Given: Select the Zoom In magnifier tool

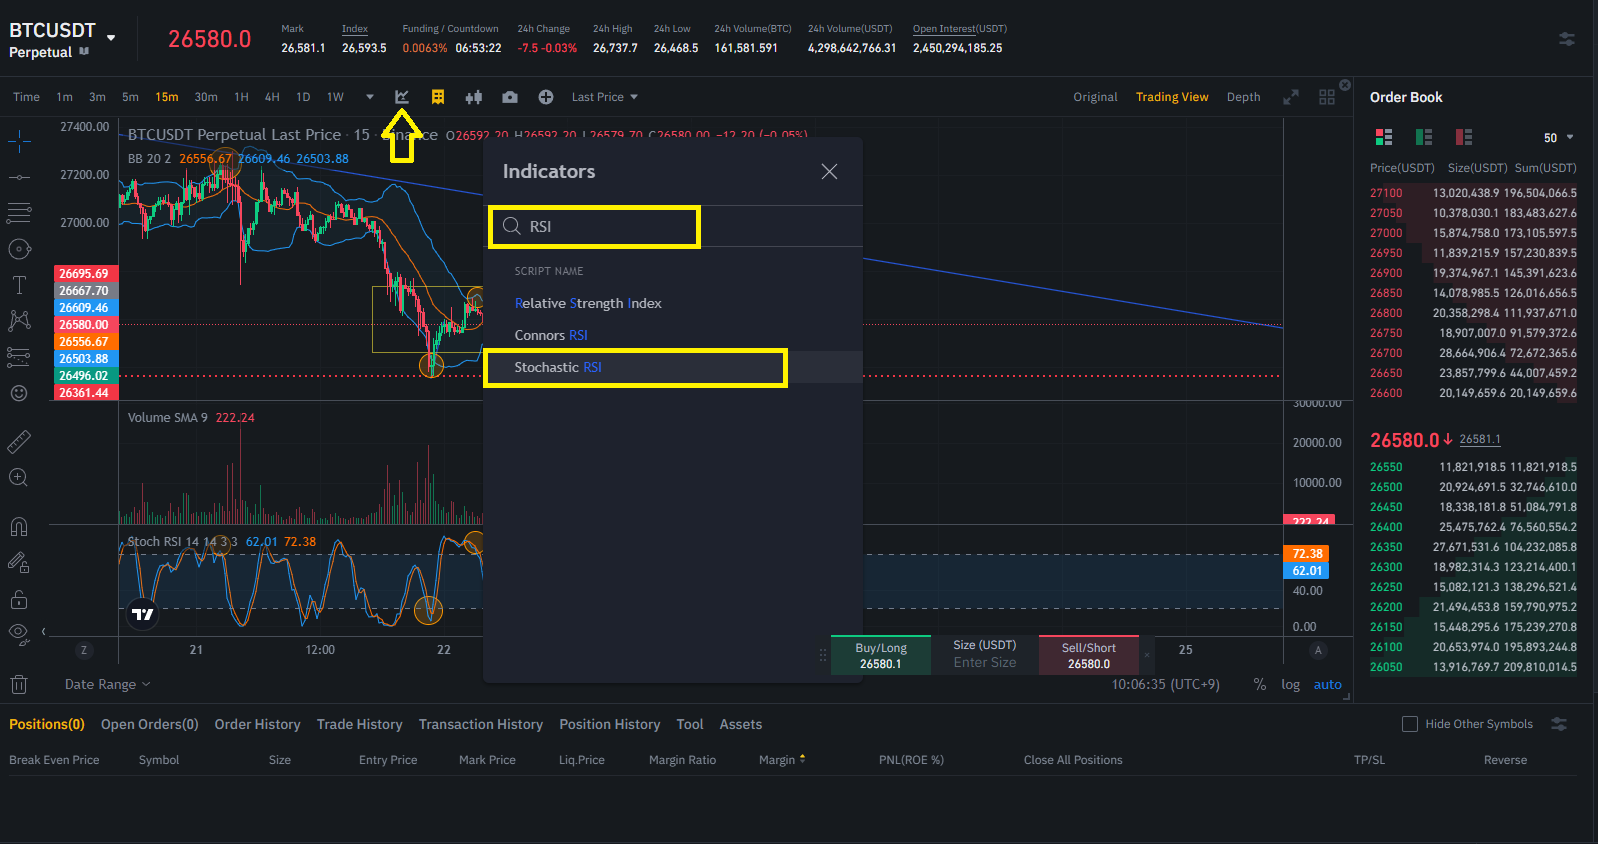Looking at the screenshot, I should 19,478.
